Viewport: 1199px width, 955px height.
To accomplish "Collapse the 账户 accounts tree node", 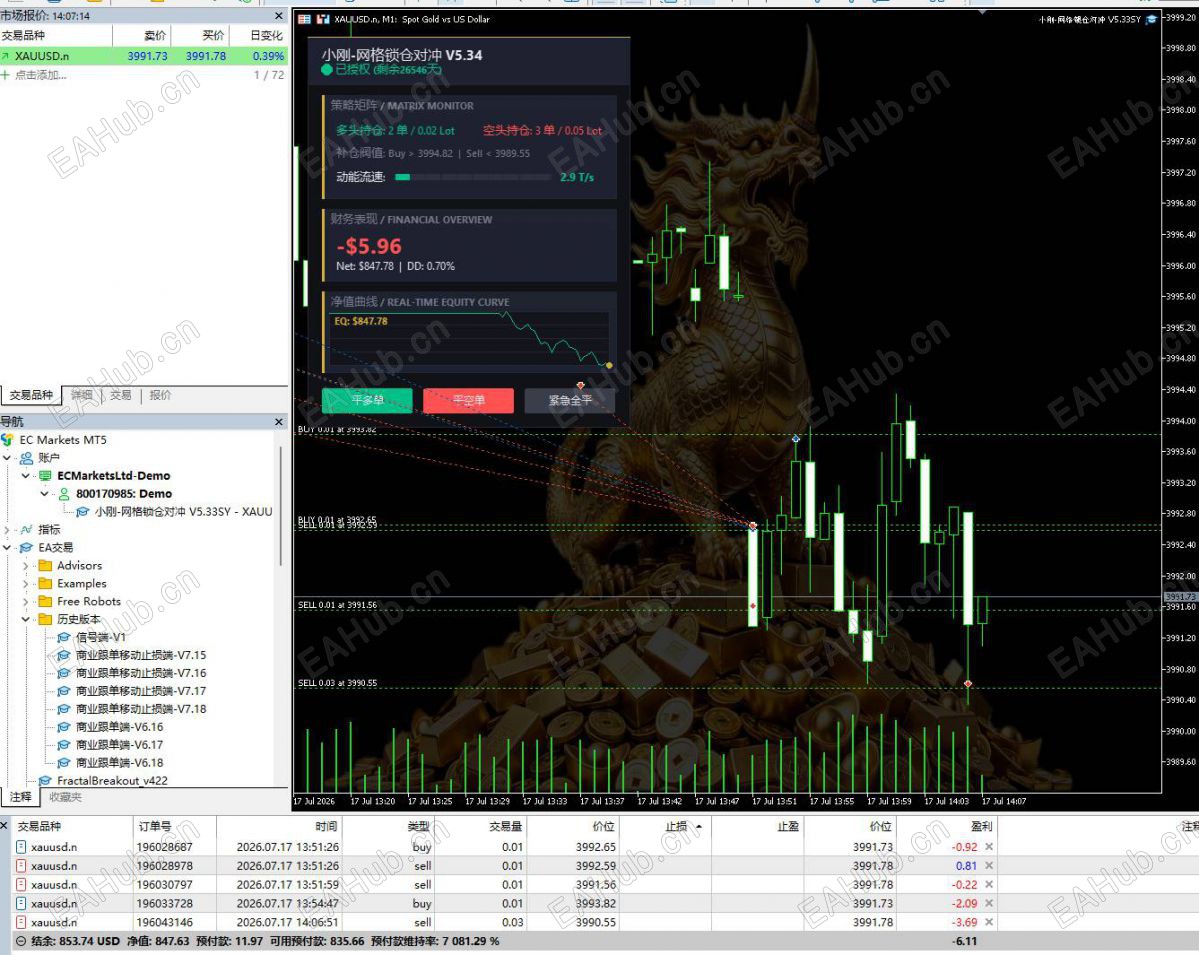I will pos(8,458).
